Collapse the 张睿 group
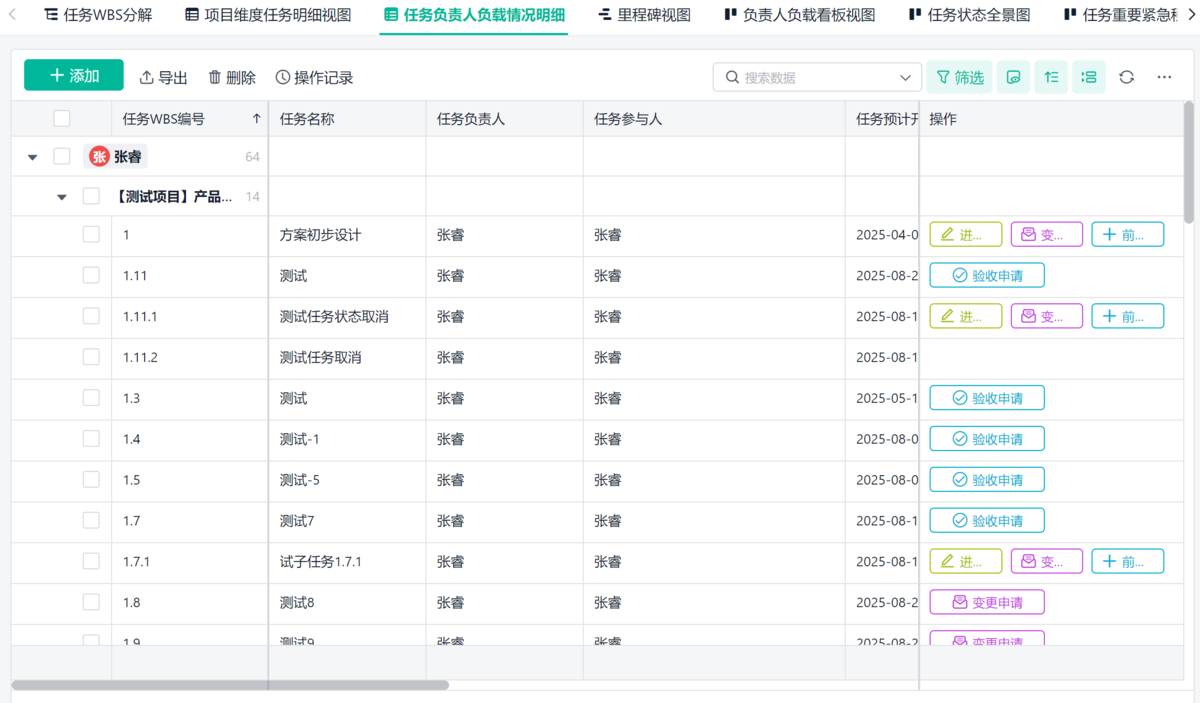 coord(33,157)
